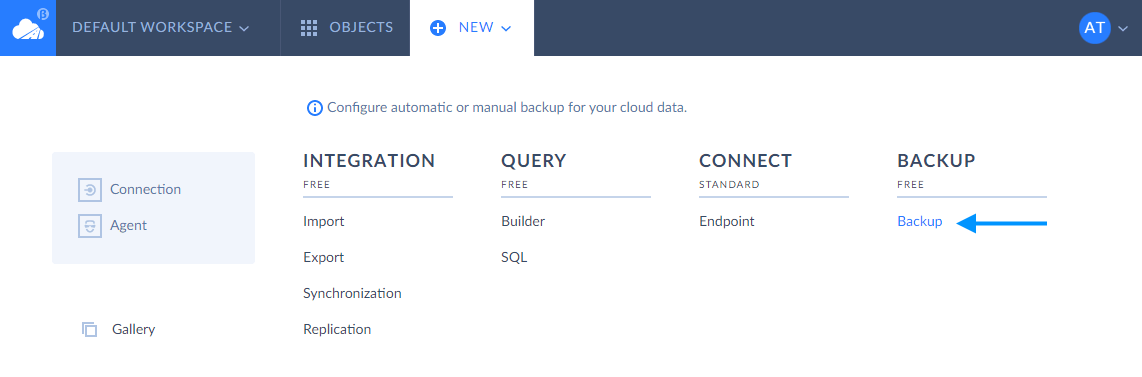Screen dimensions: 1142x377
Task: Click the Gallery icon
Action: (x=90, y=330)
